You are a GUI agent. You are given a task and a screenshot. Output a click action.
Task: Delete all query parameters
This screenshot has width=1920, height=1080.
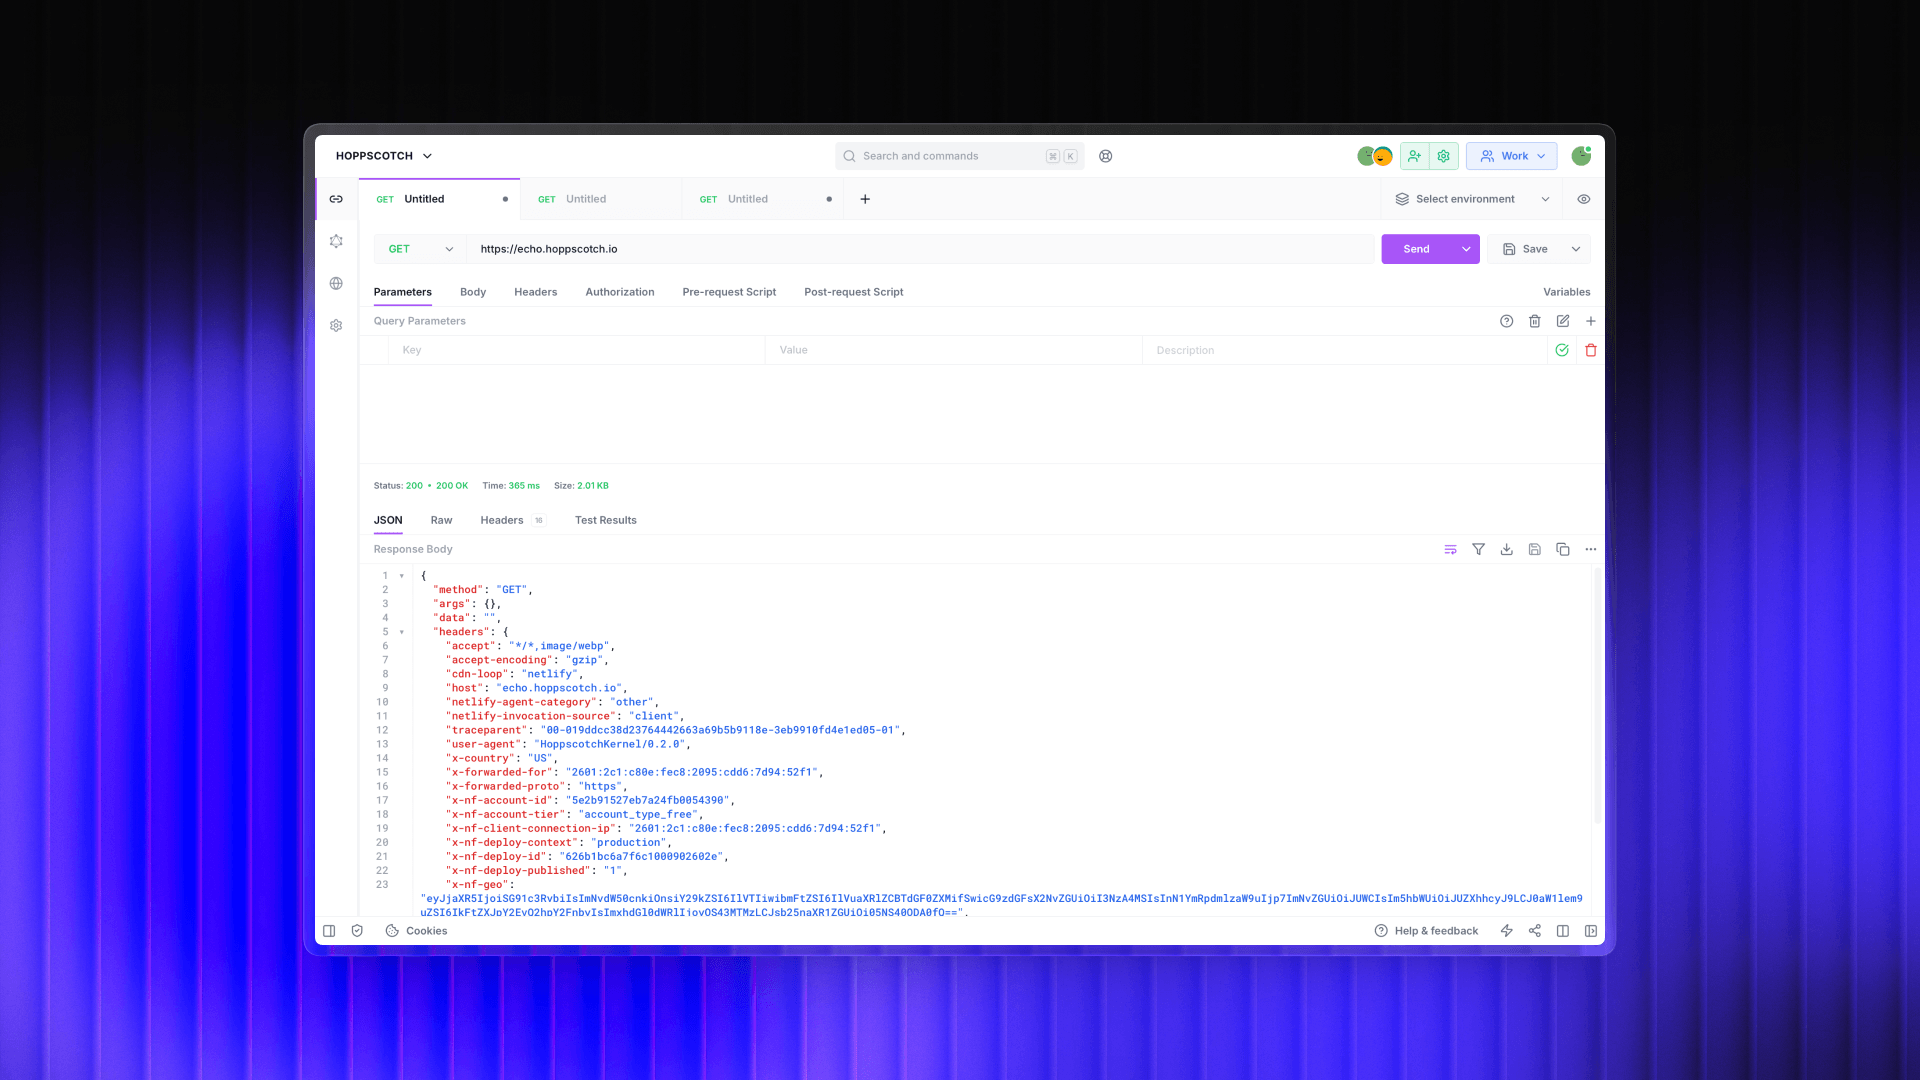coord(1534,321)
